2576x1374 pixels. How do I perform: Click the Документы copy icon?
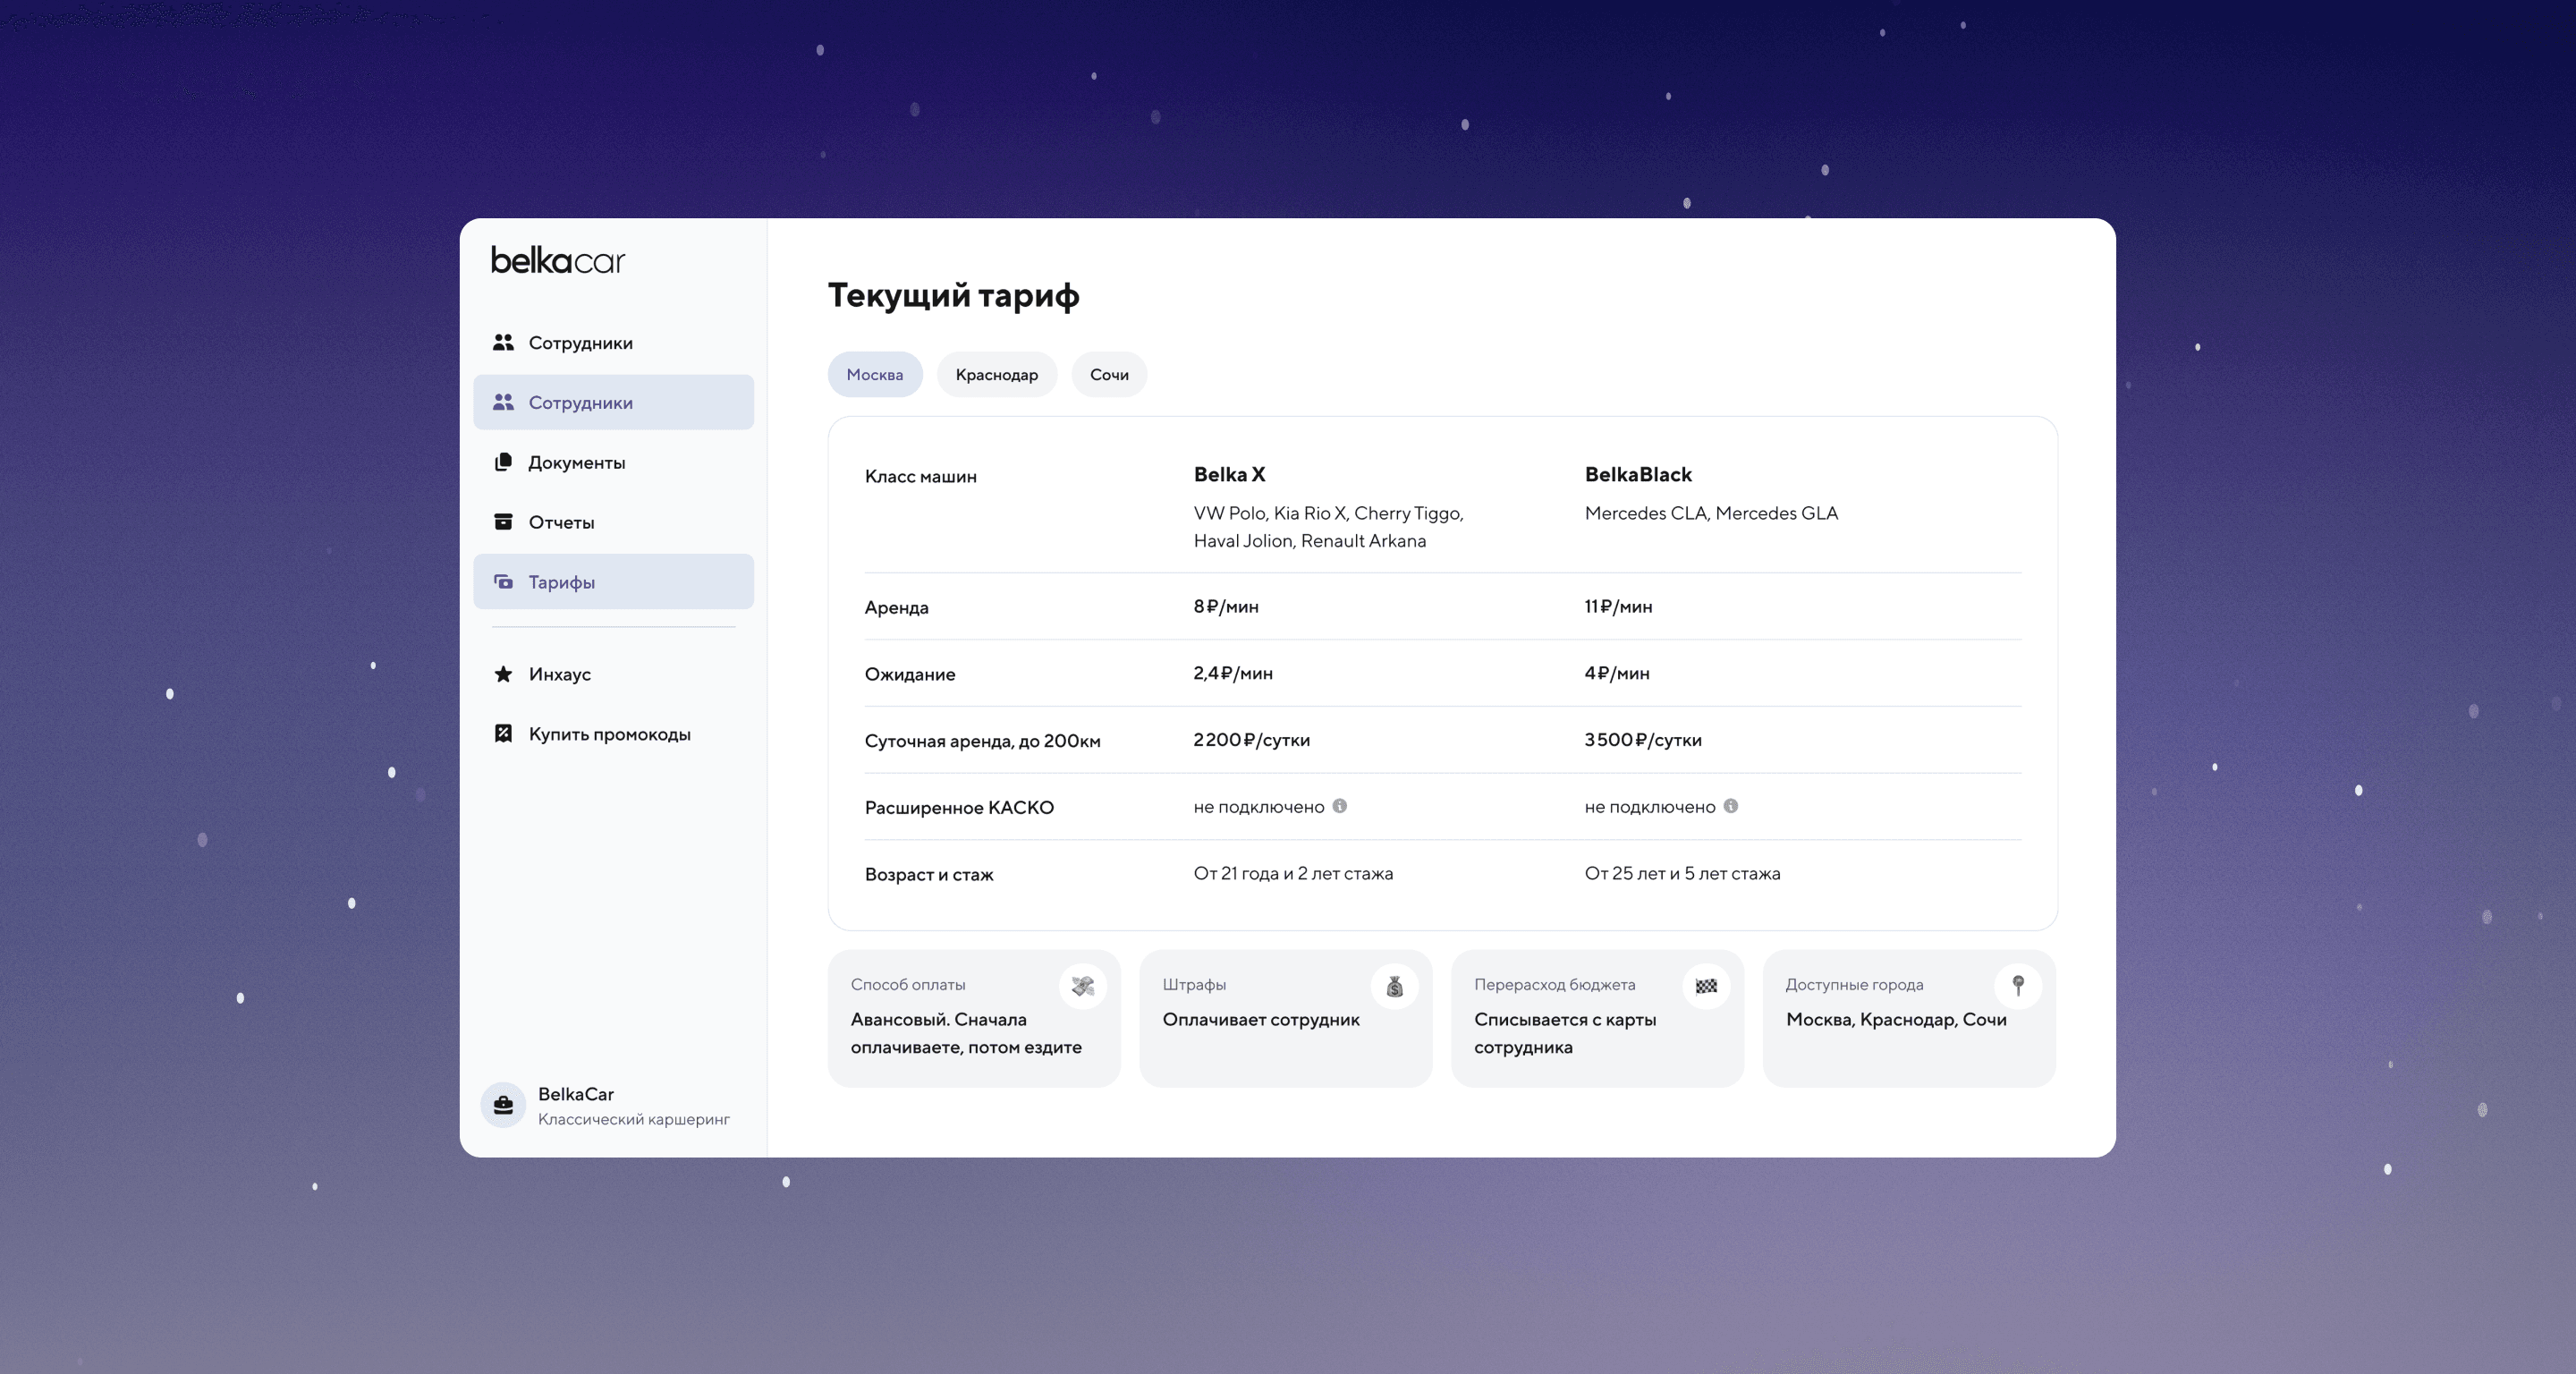coord(503,462)
